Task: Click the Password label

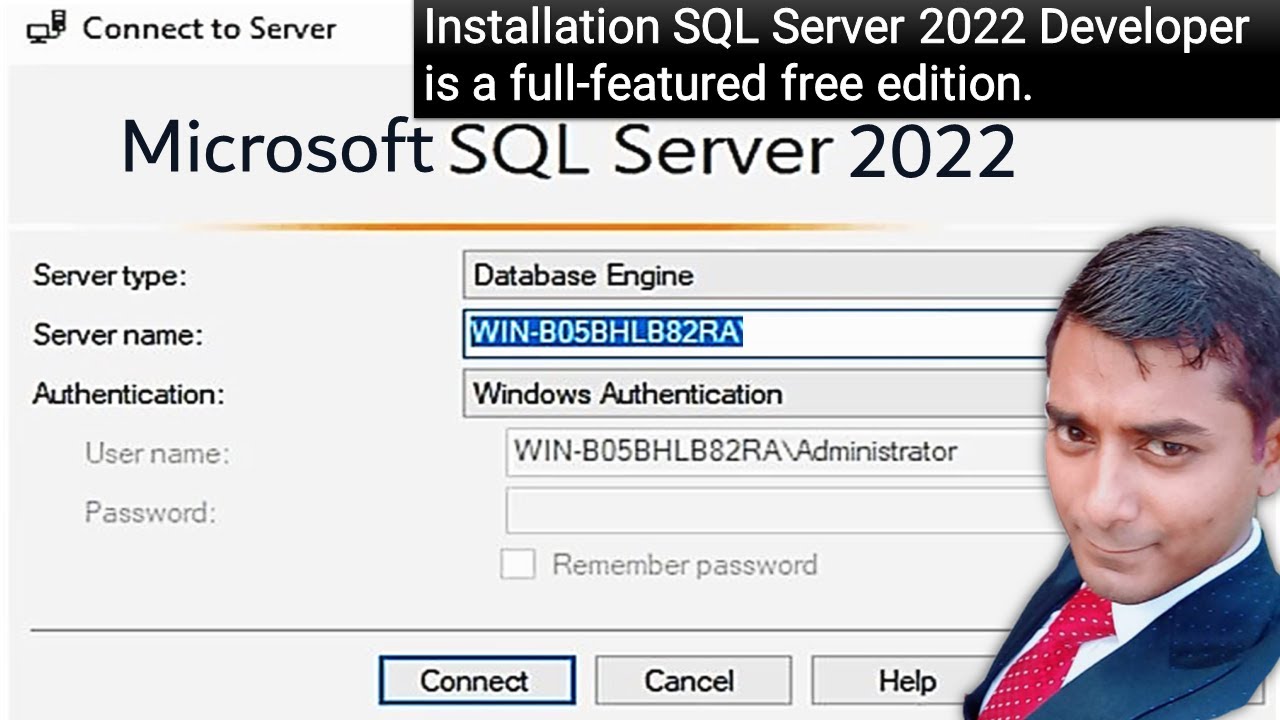Action: click(150, 513)
